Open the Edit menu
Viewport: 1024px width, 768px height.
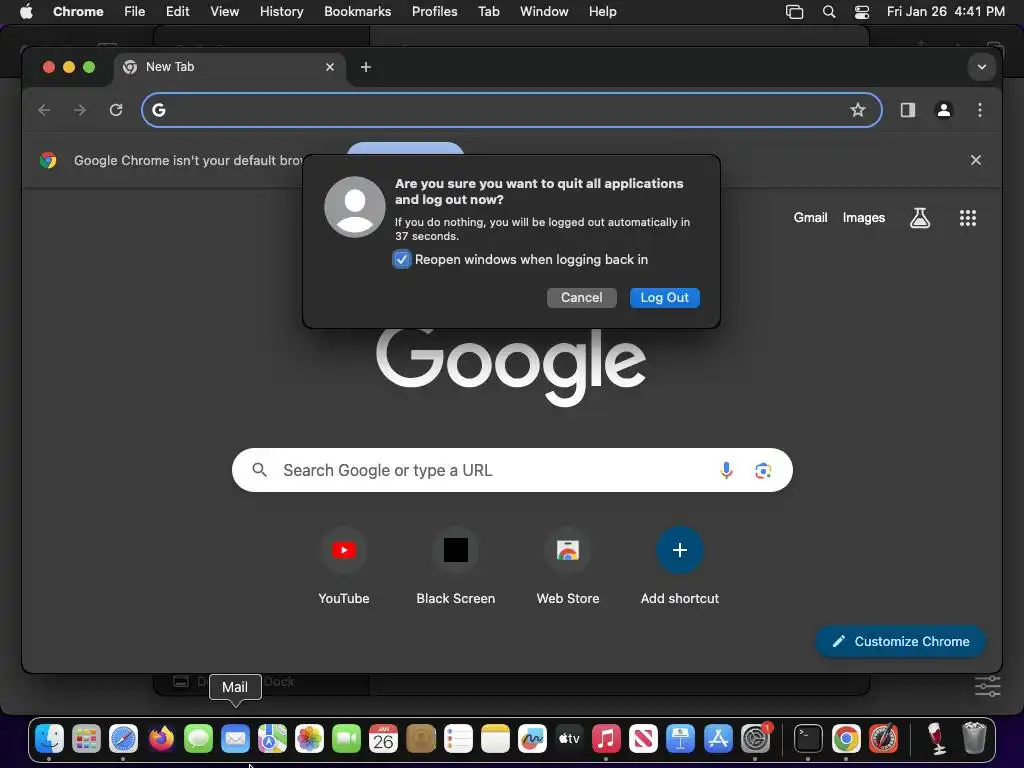click(x=177, y=12)
